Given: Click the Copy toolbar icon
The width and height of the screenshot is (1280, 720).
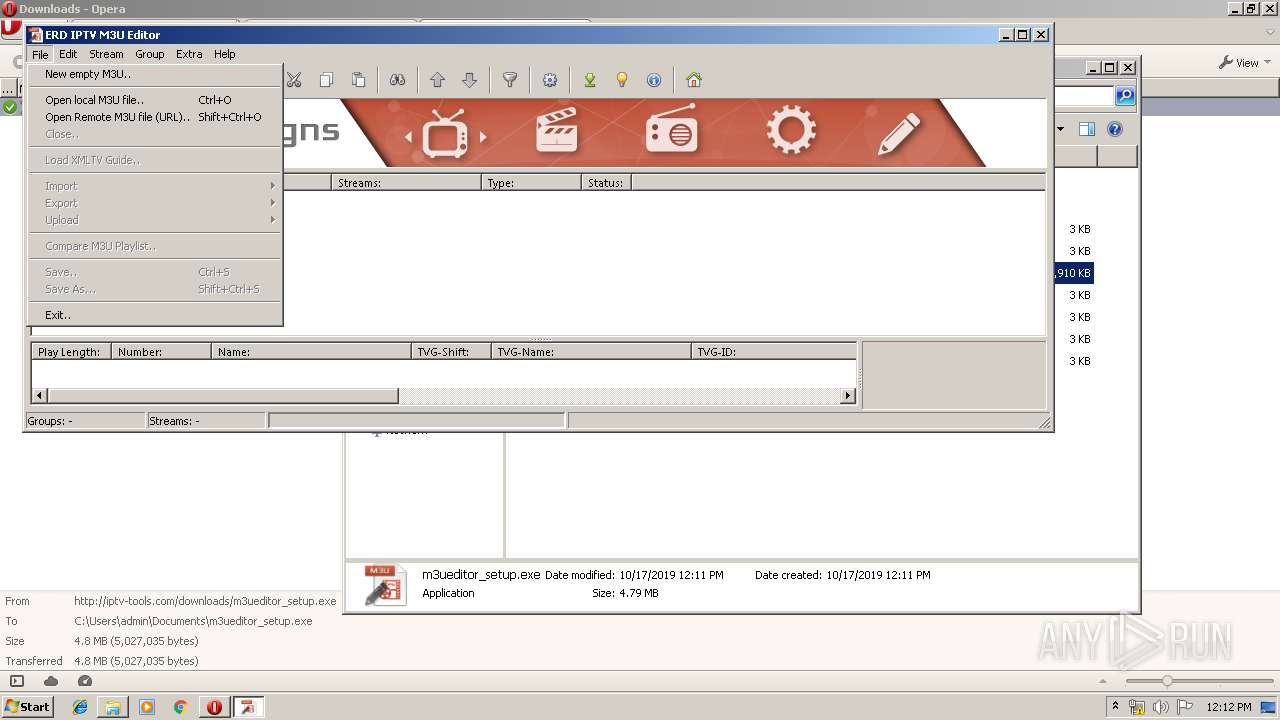Looking at the screenshot, I should click(x=326, y=80).
